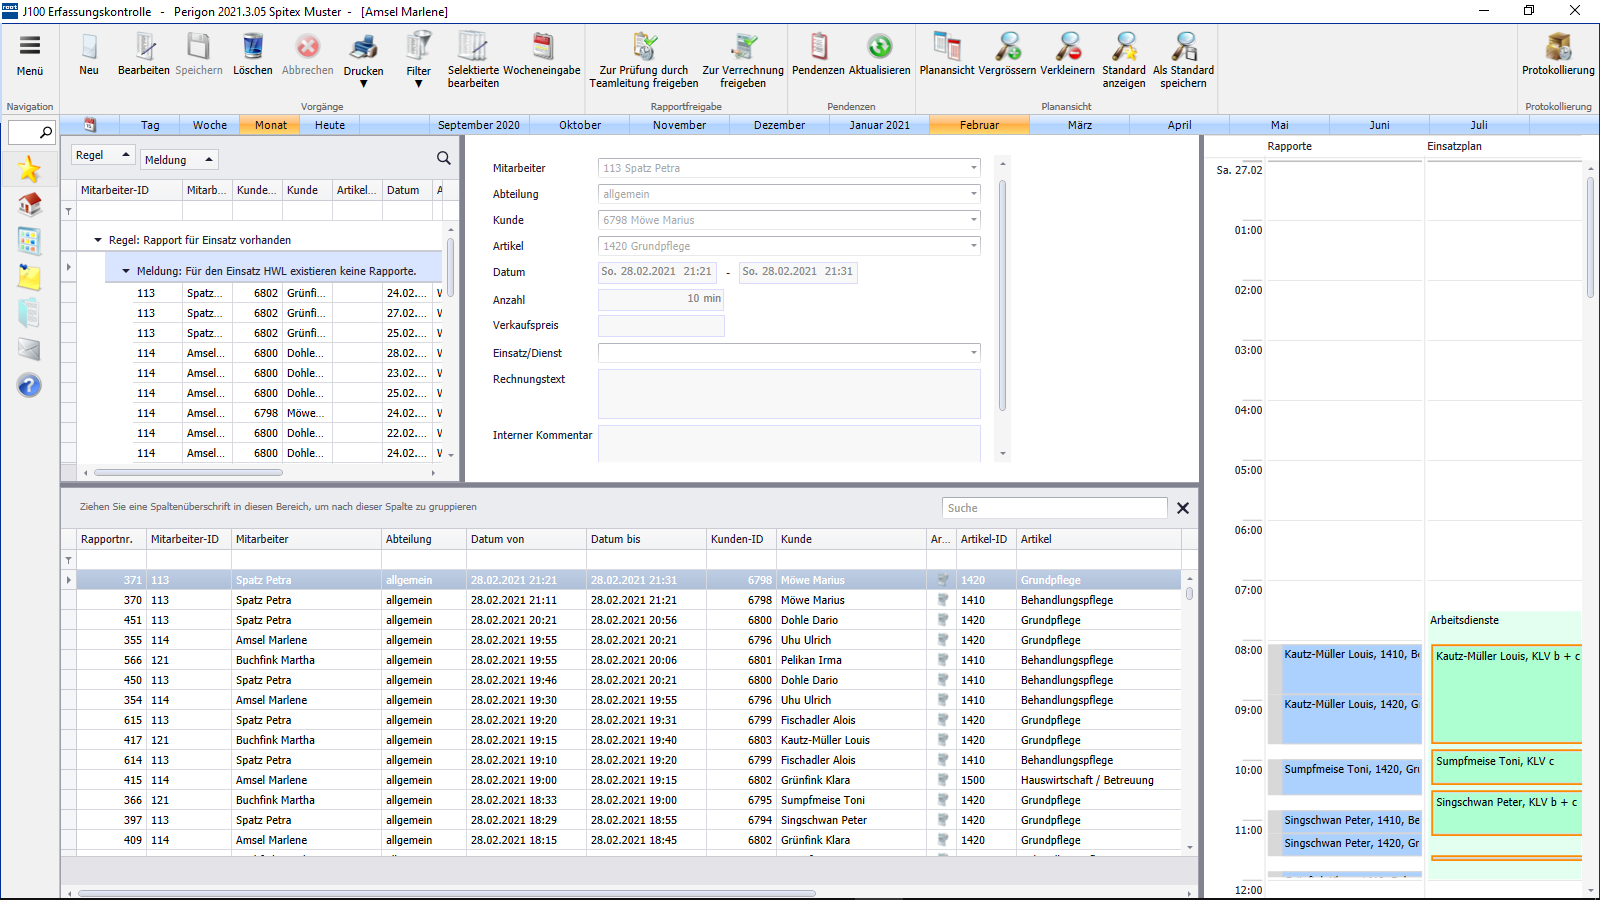Expand the Mitarbeiter combo box

coord(973,168)
